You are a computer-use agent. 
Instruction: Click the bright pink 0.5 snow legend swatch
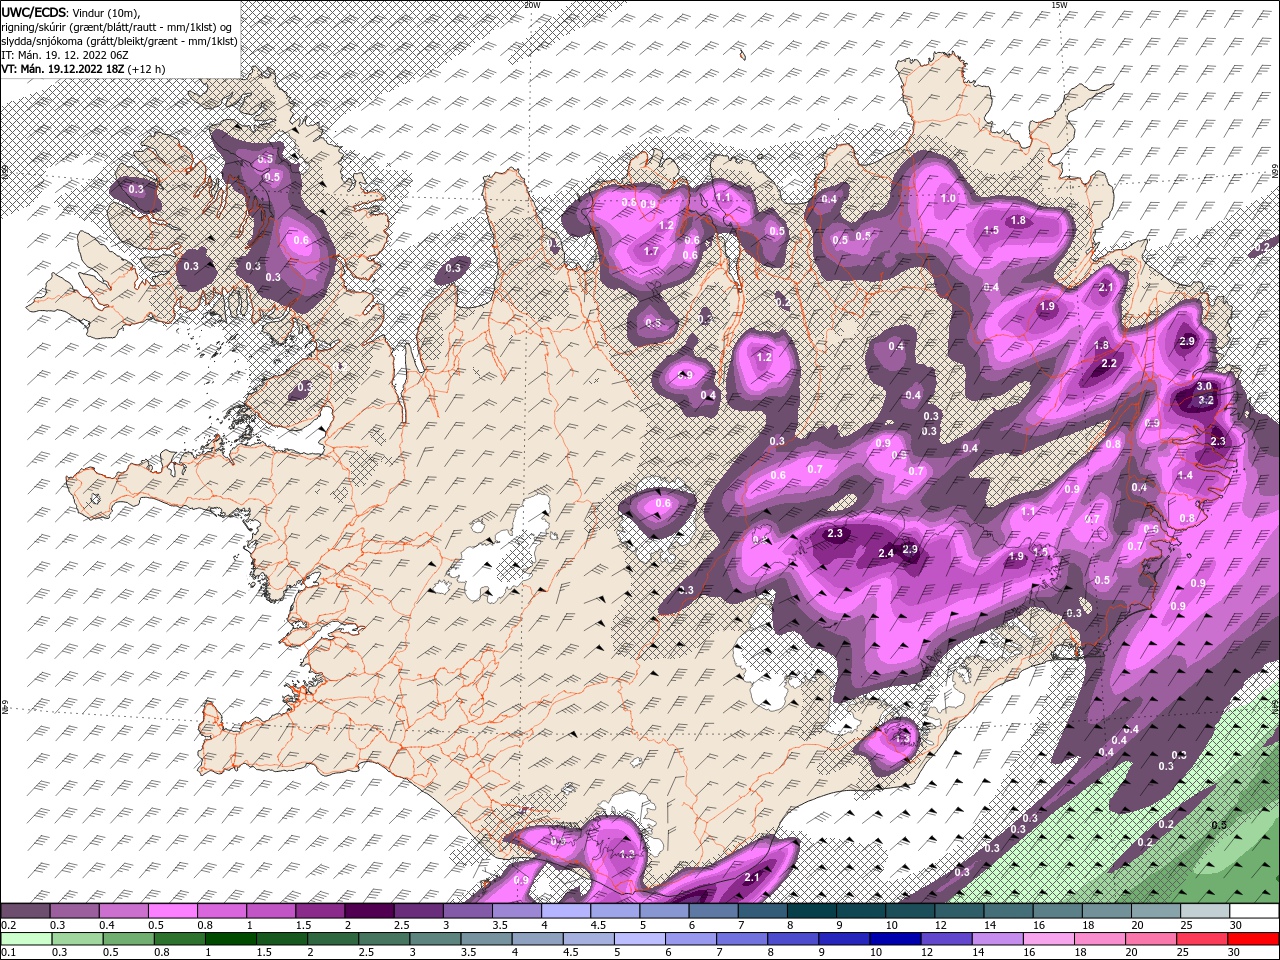pos(173,910)
